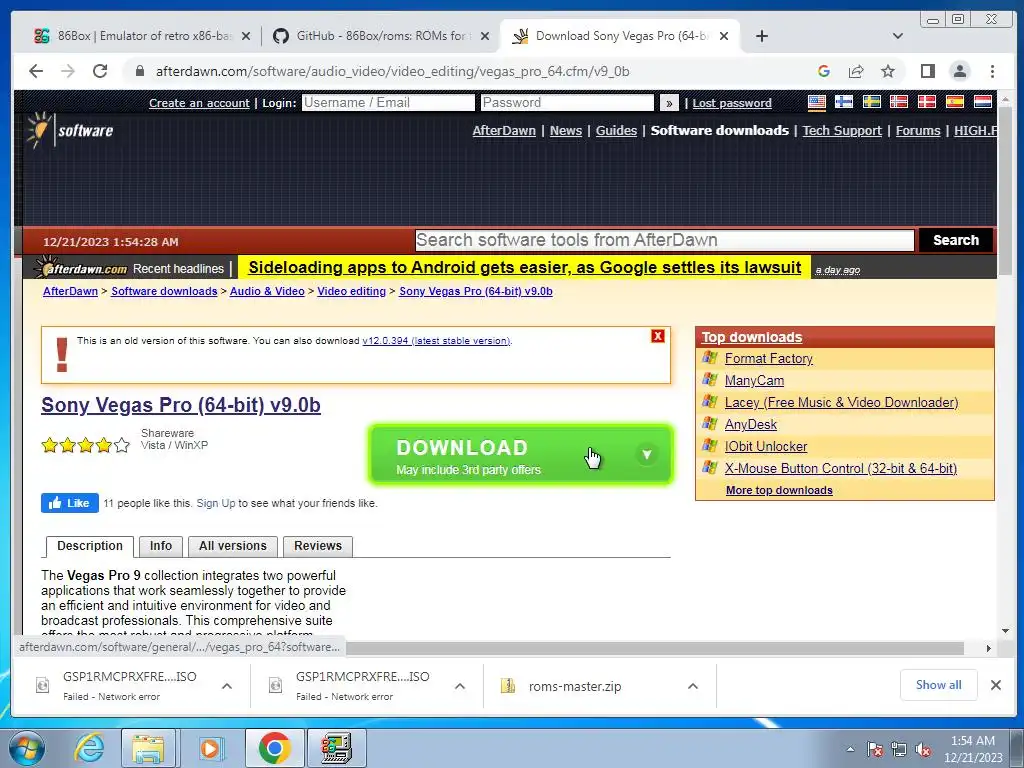Viewport: 1024px width, 768px height.
Task: Open the v12.0.394 latest stable version link
Action: point(436,341)
